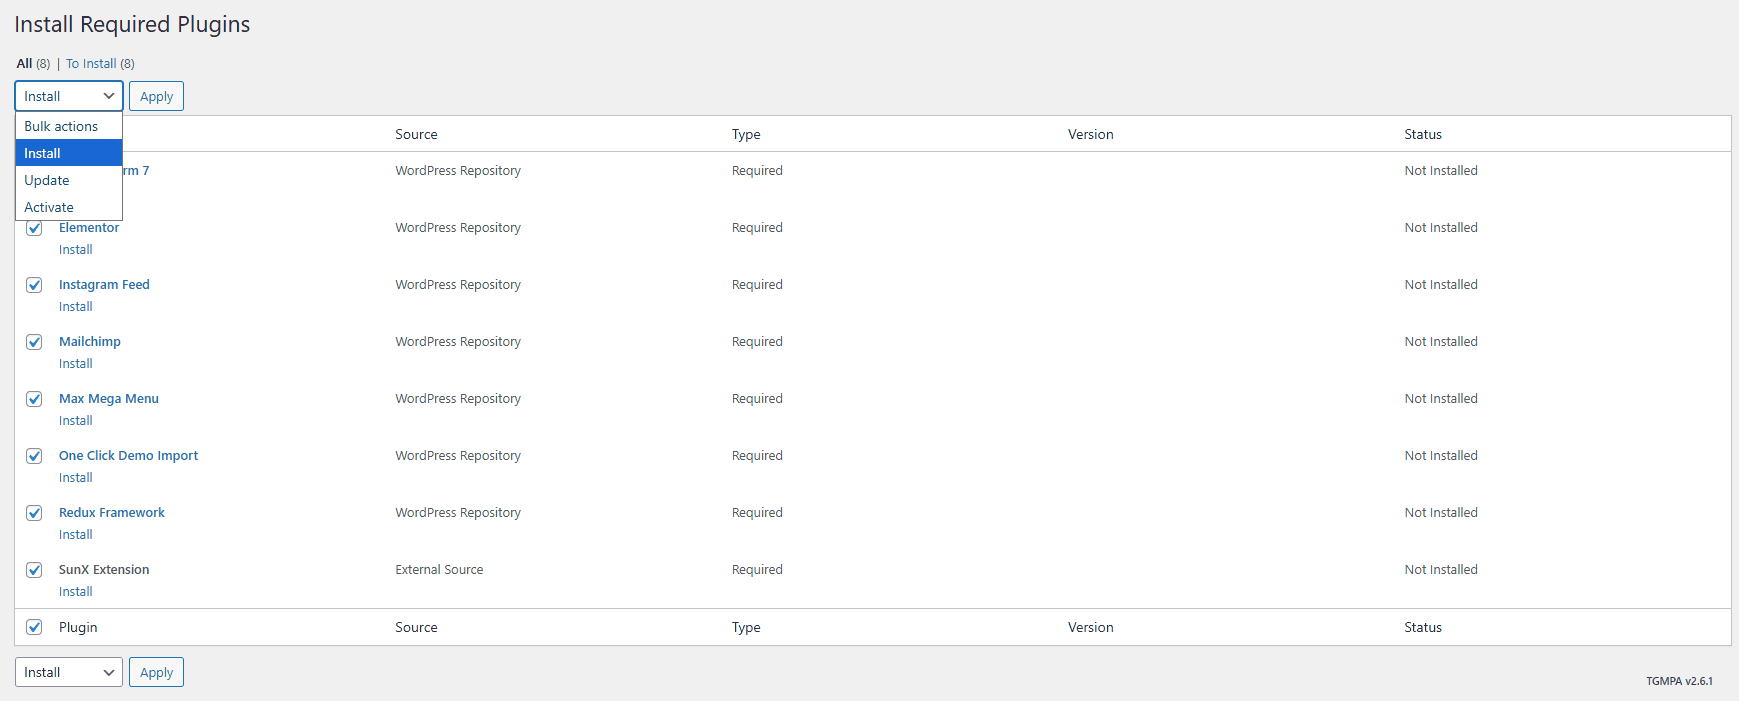Click the Source column header at top
This screenshot has width=1739, height=701.
(x=416, y=134)
